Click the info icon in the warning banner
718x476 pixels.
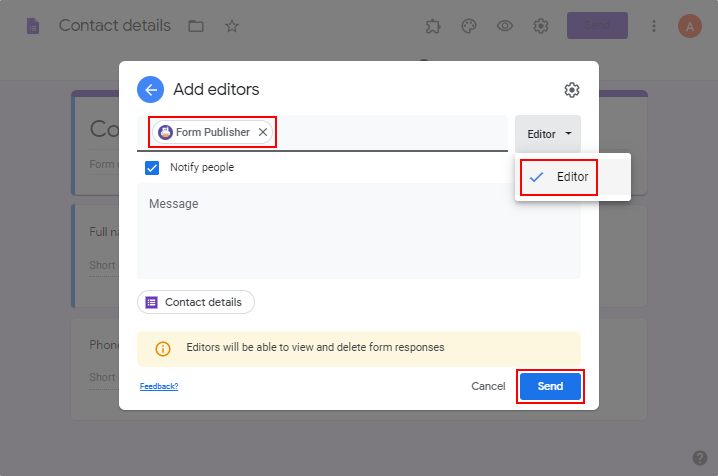point(163,349)
